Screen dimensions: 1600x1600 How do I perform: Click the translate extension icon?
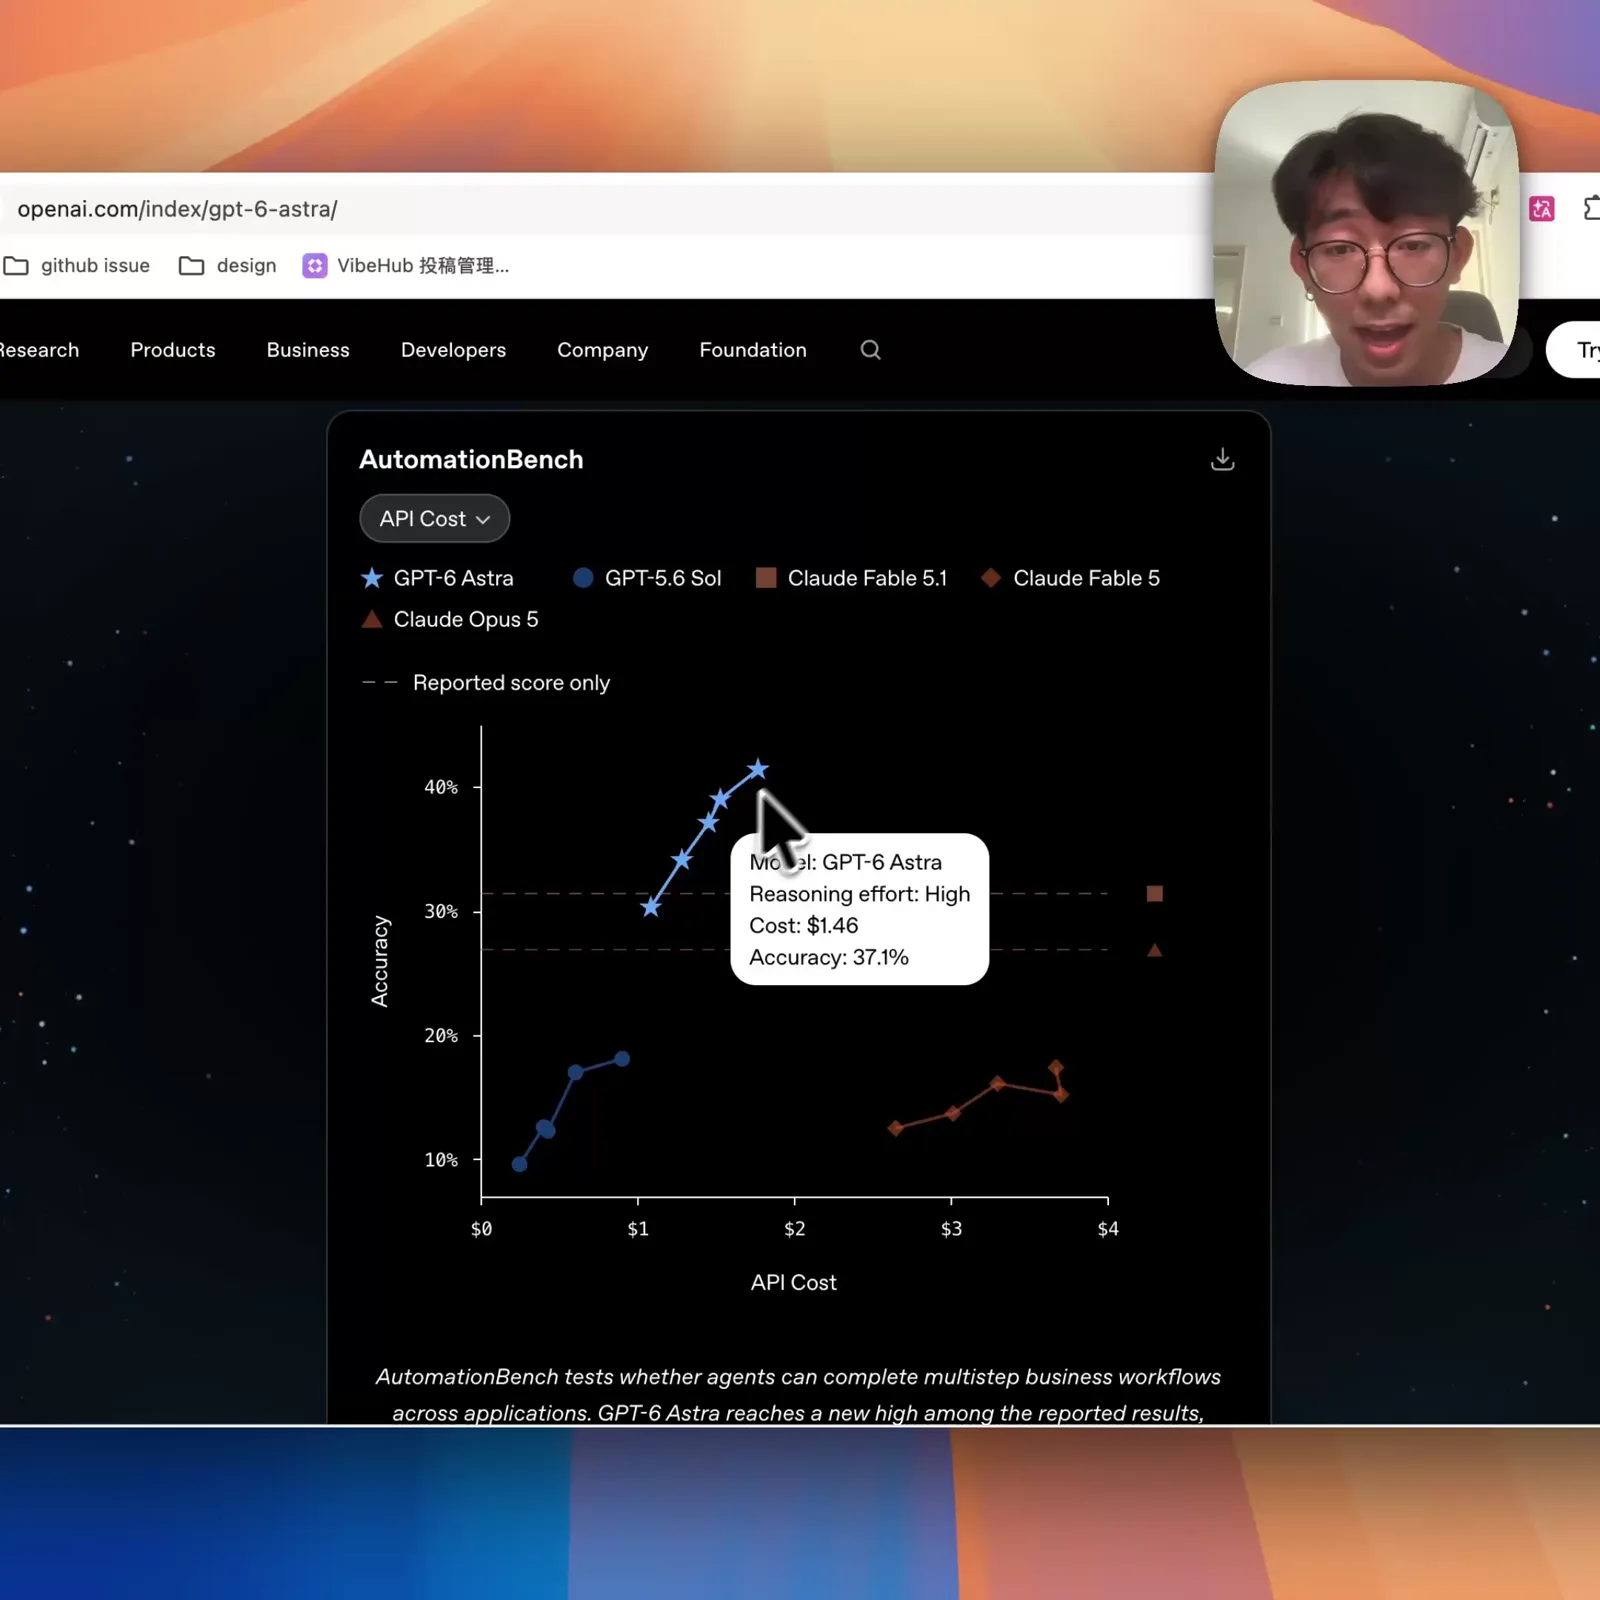1541,209
